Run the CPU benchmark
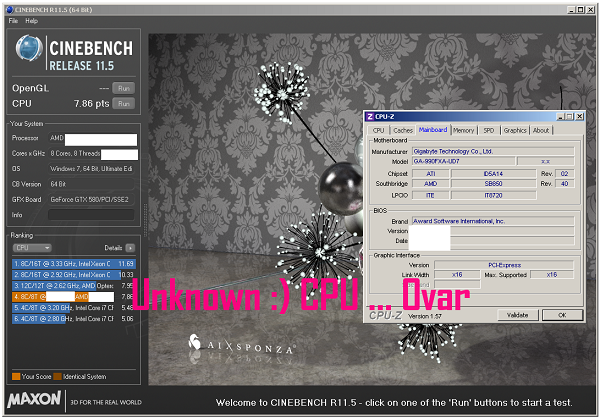This screenshot has height=419, width=600. pos(124,103)
